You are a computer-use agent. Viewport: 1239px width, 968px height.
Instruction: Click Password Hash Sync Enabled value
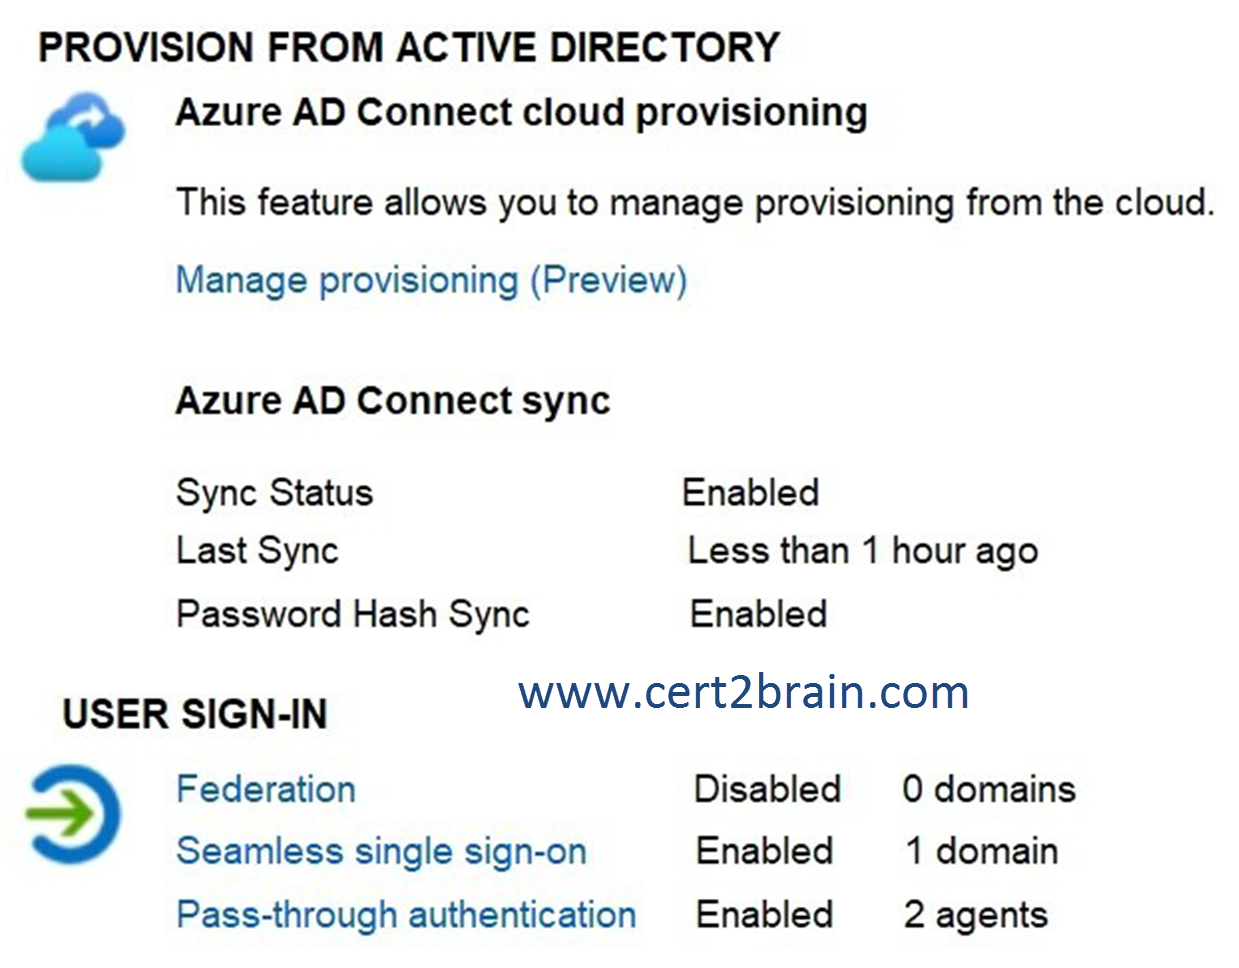[x=759, y=614]
